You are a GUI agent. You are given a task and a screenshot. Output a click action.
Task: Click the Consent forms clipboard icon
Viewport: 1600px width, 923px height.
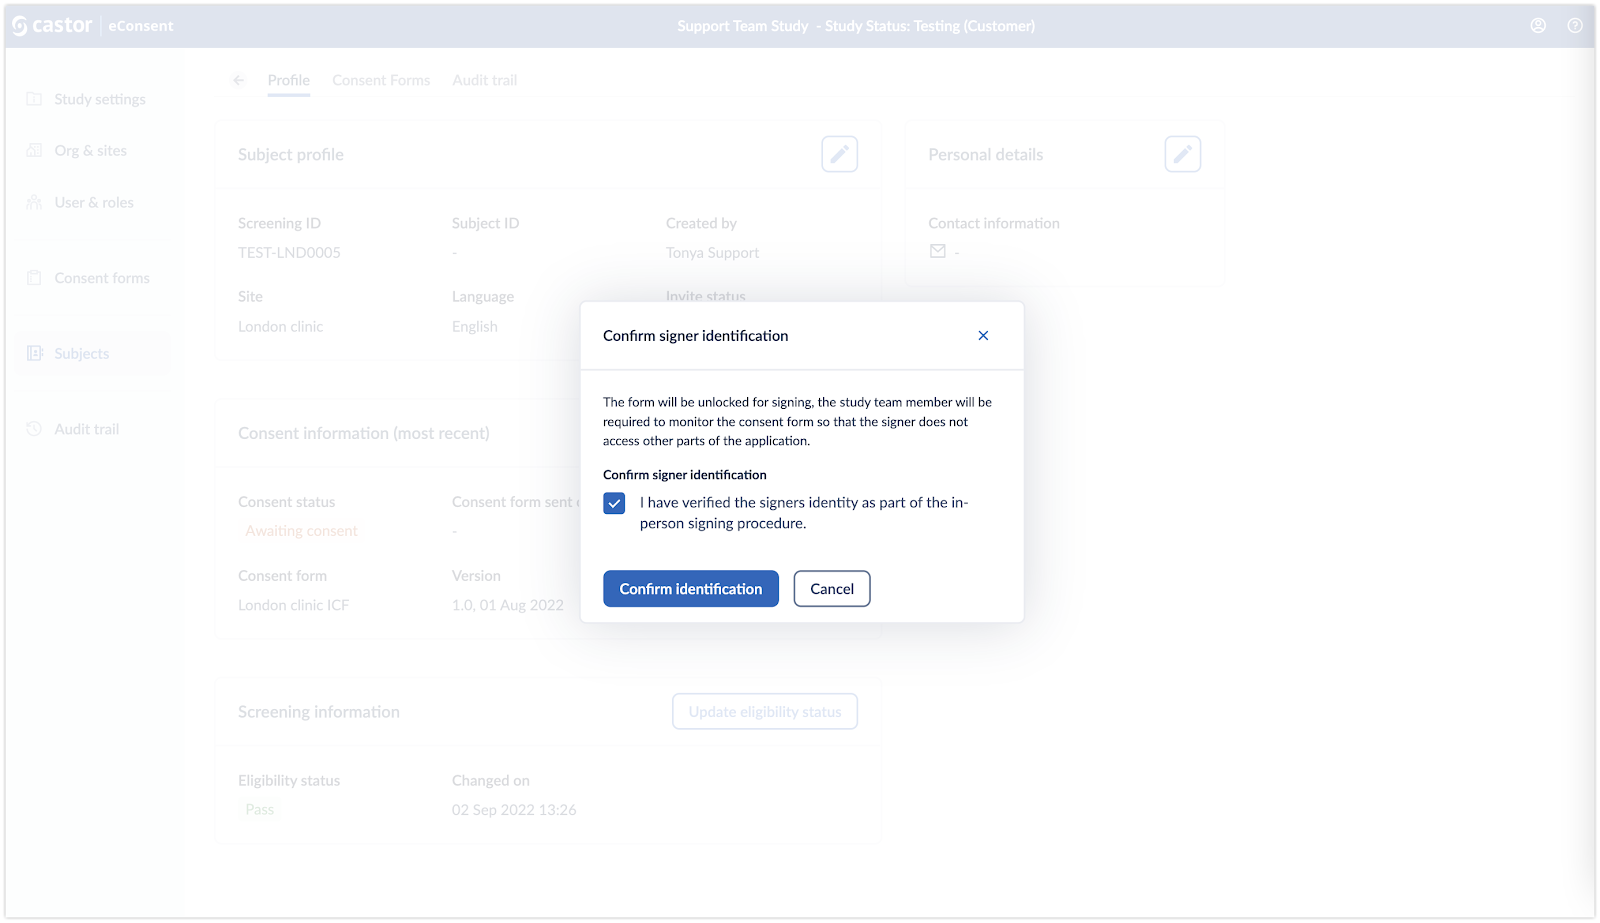pyautogui.click(x=34, y=278)
